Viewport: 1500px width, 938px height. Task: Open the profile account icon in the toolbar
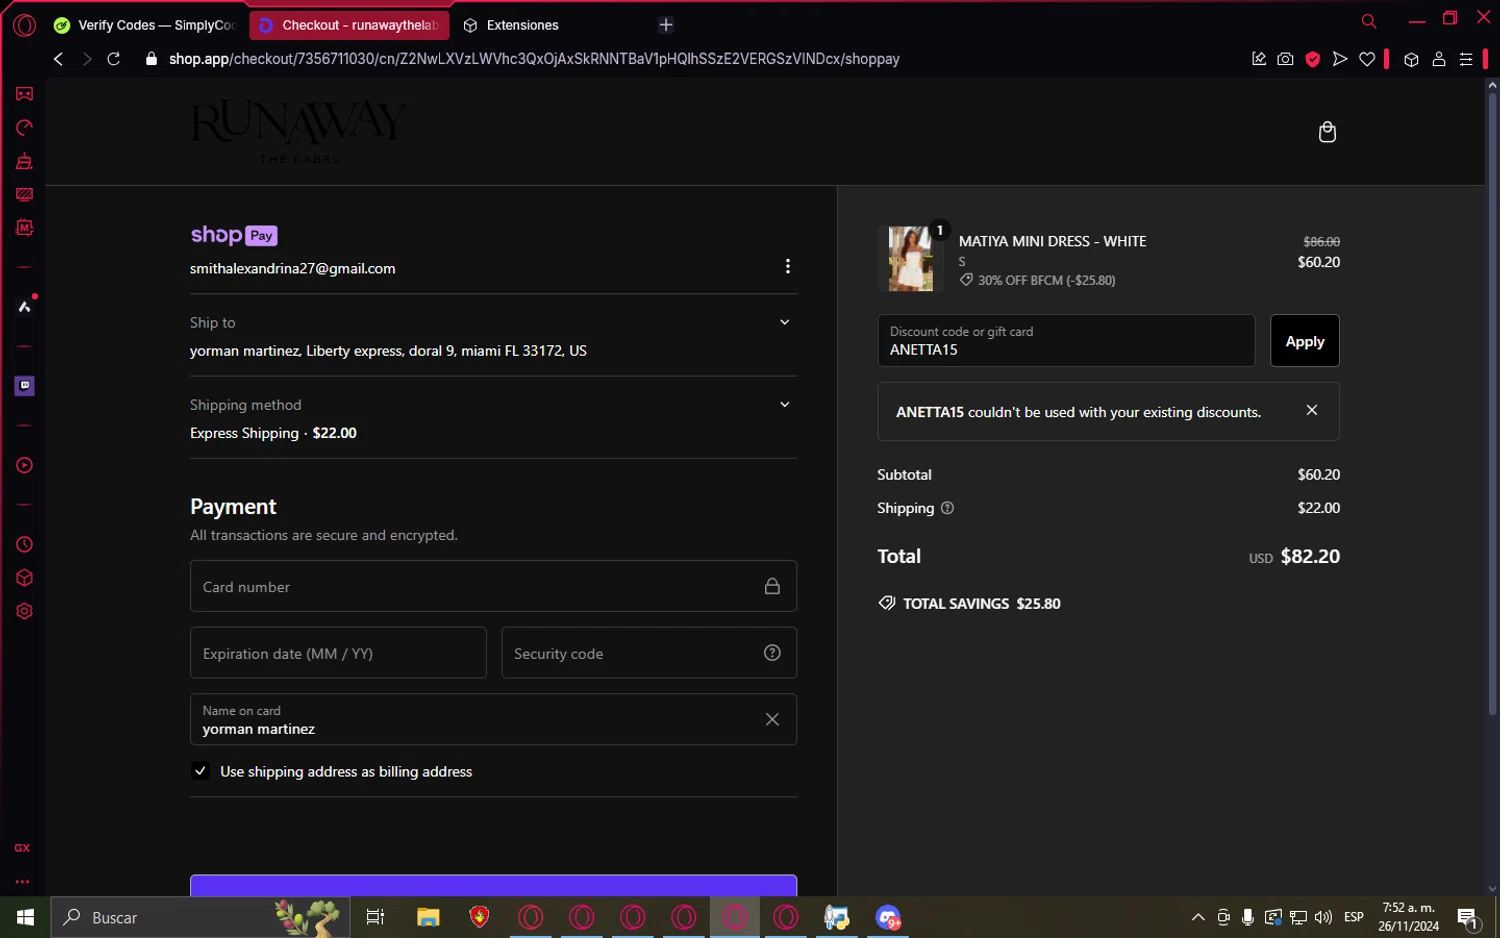(1439, 59)
